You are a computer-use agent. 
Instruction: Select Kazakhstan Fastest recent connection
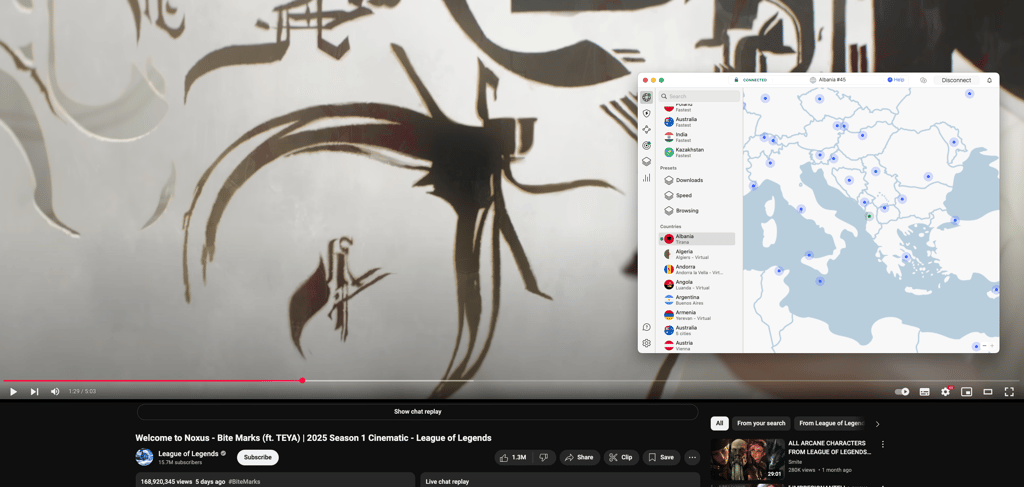pyautogui.click(x=697, y=152)
